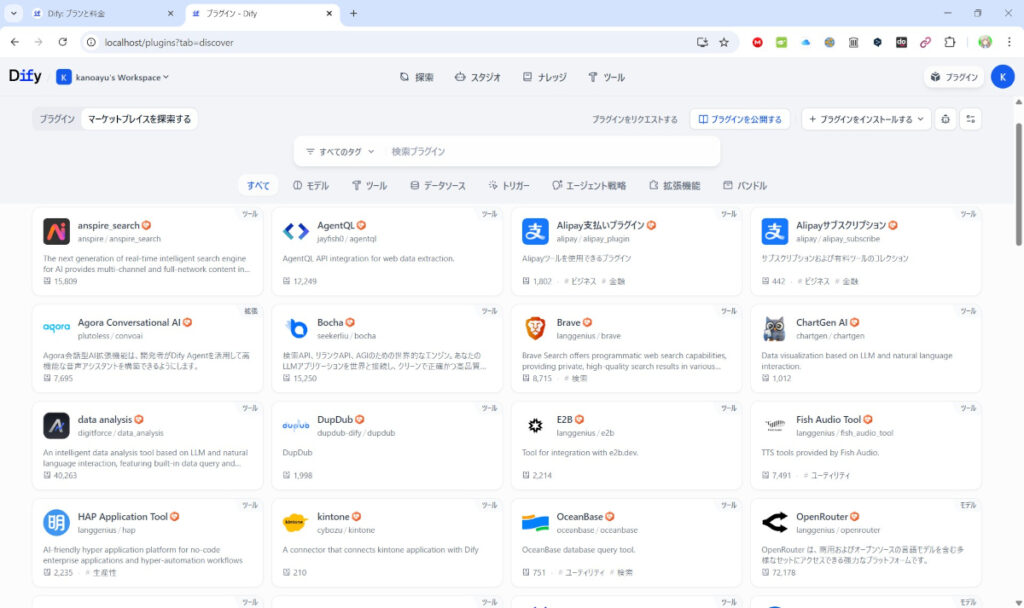Open Chrome extensions puzzle icon
The width and height of the screenshot is (1024, 608).
pyautogui.click(x=950, y=42)
